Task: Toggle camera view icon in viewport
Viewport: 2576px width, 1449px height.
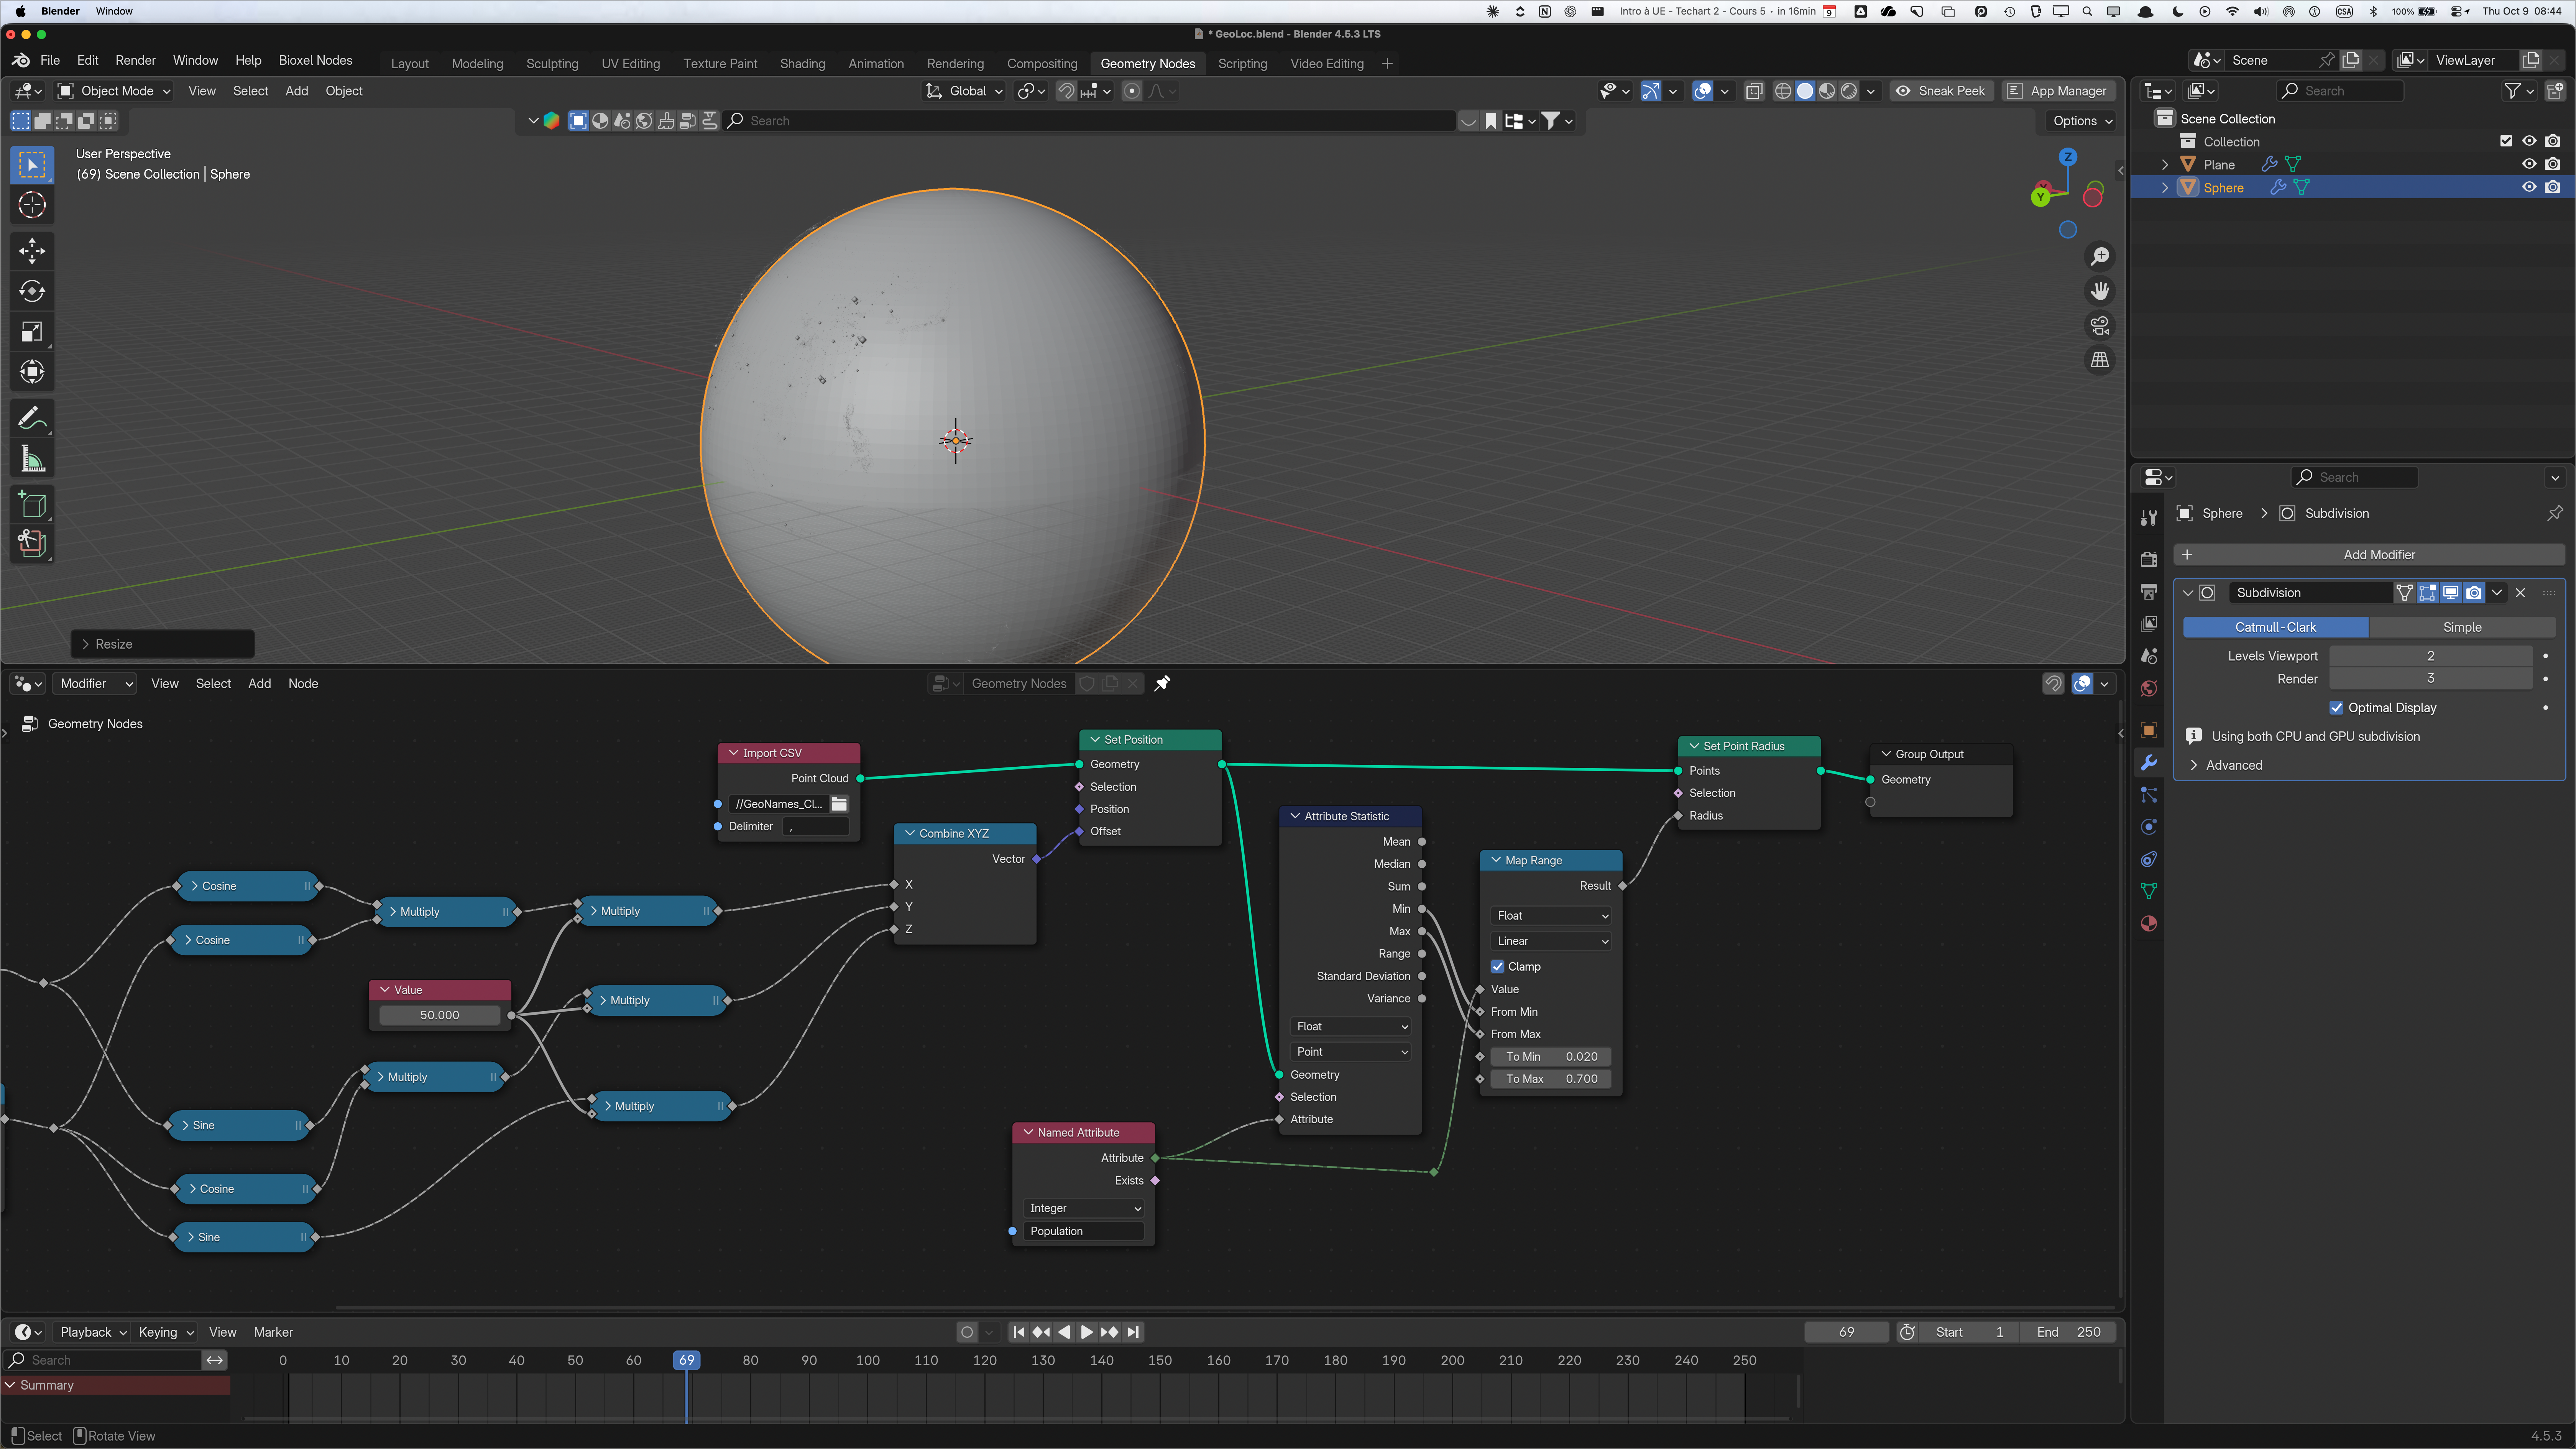Action: (2100, 325)
